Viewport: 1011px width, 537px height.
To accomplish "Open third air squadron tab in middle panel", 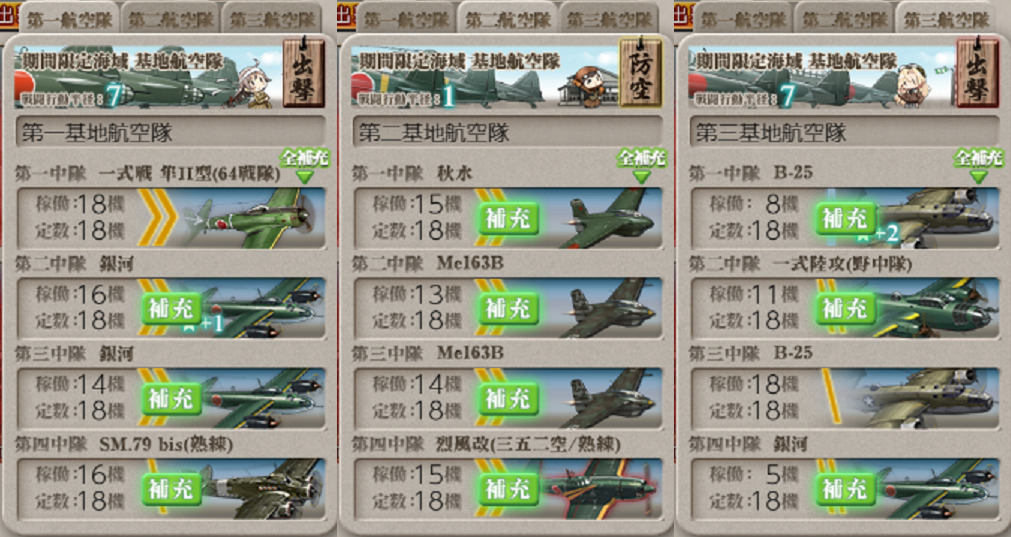I will (609, 19).
